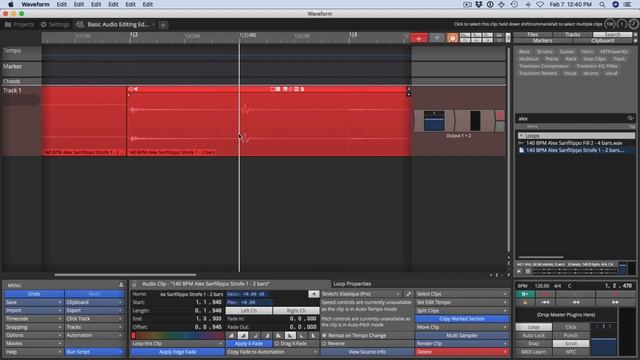
Task: Click the search magnifier icon in browser
Action: coord(630,118)
